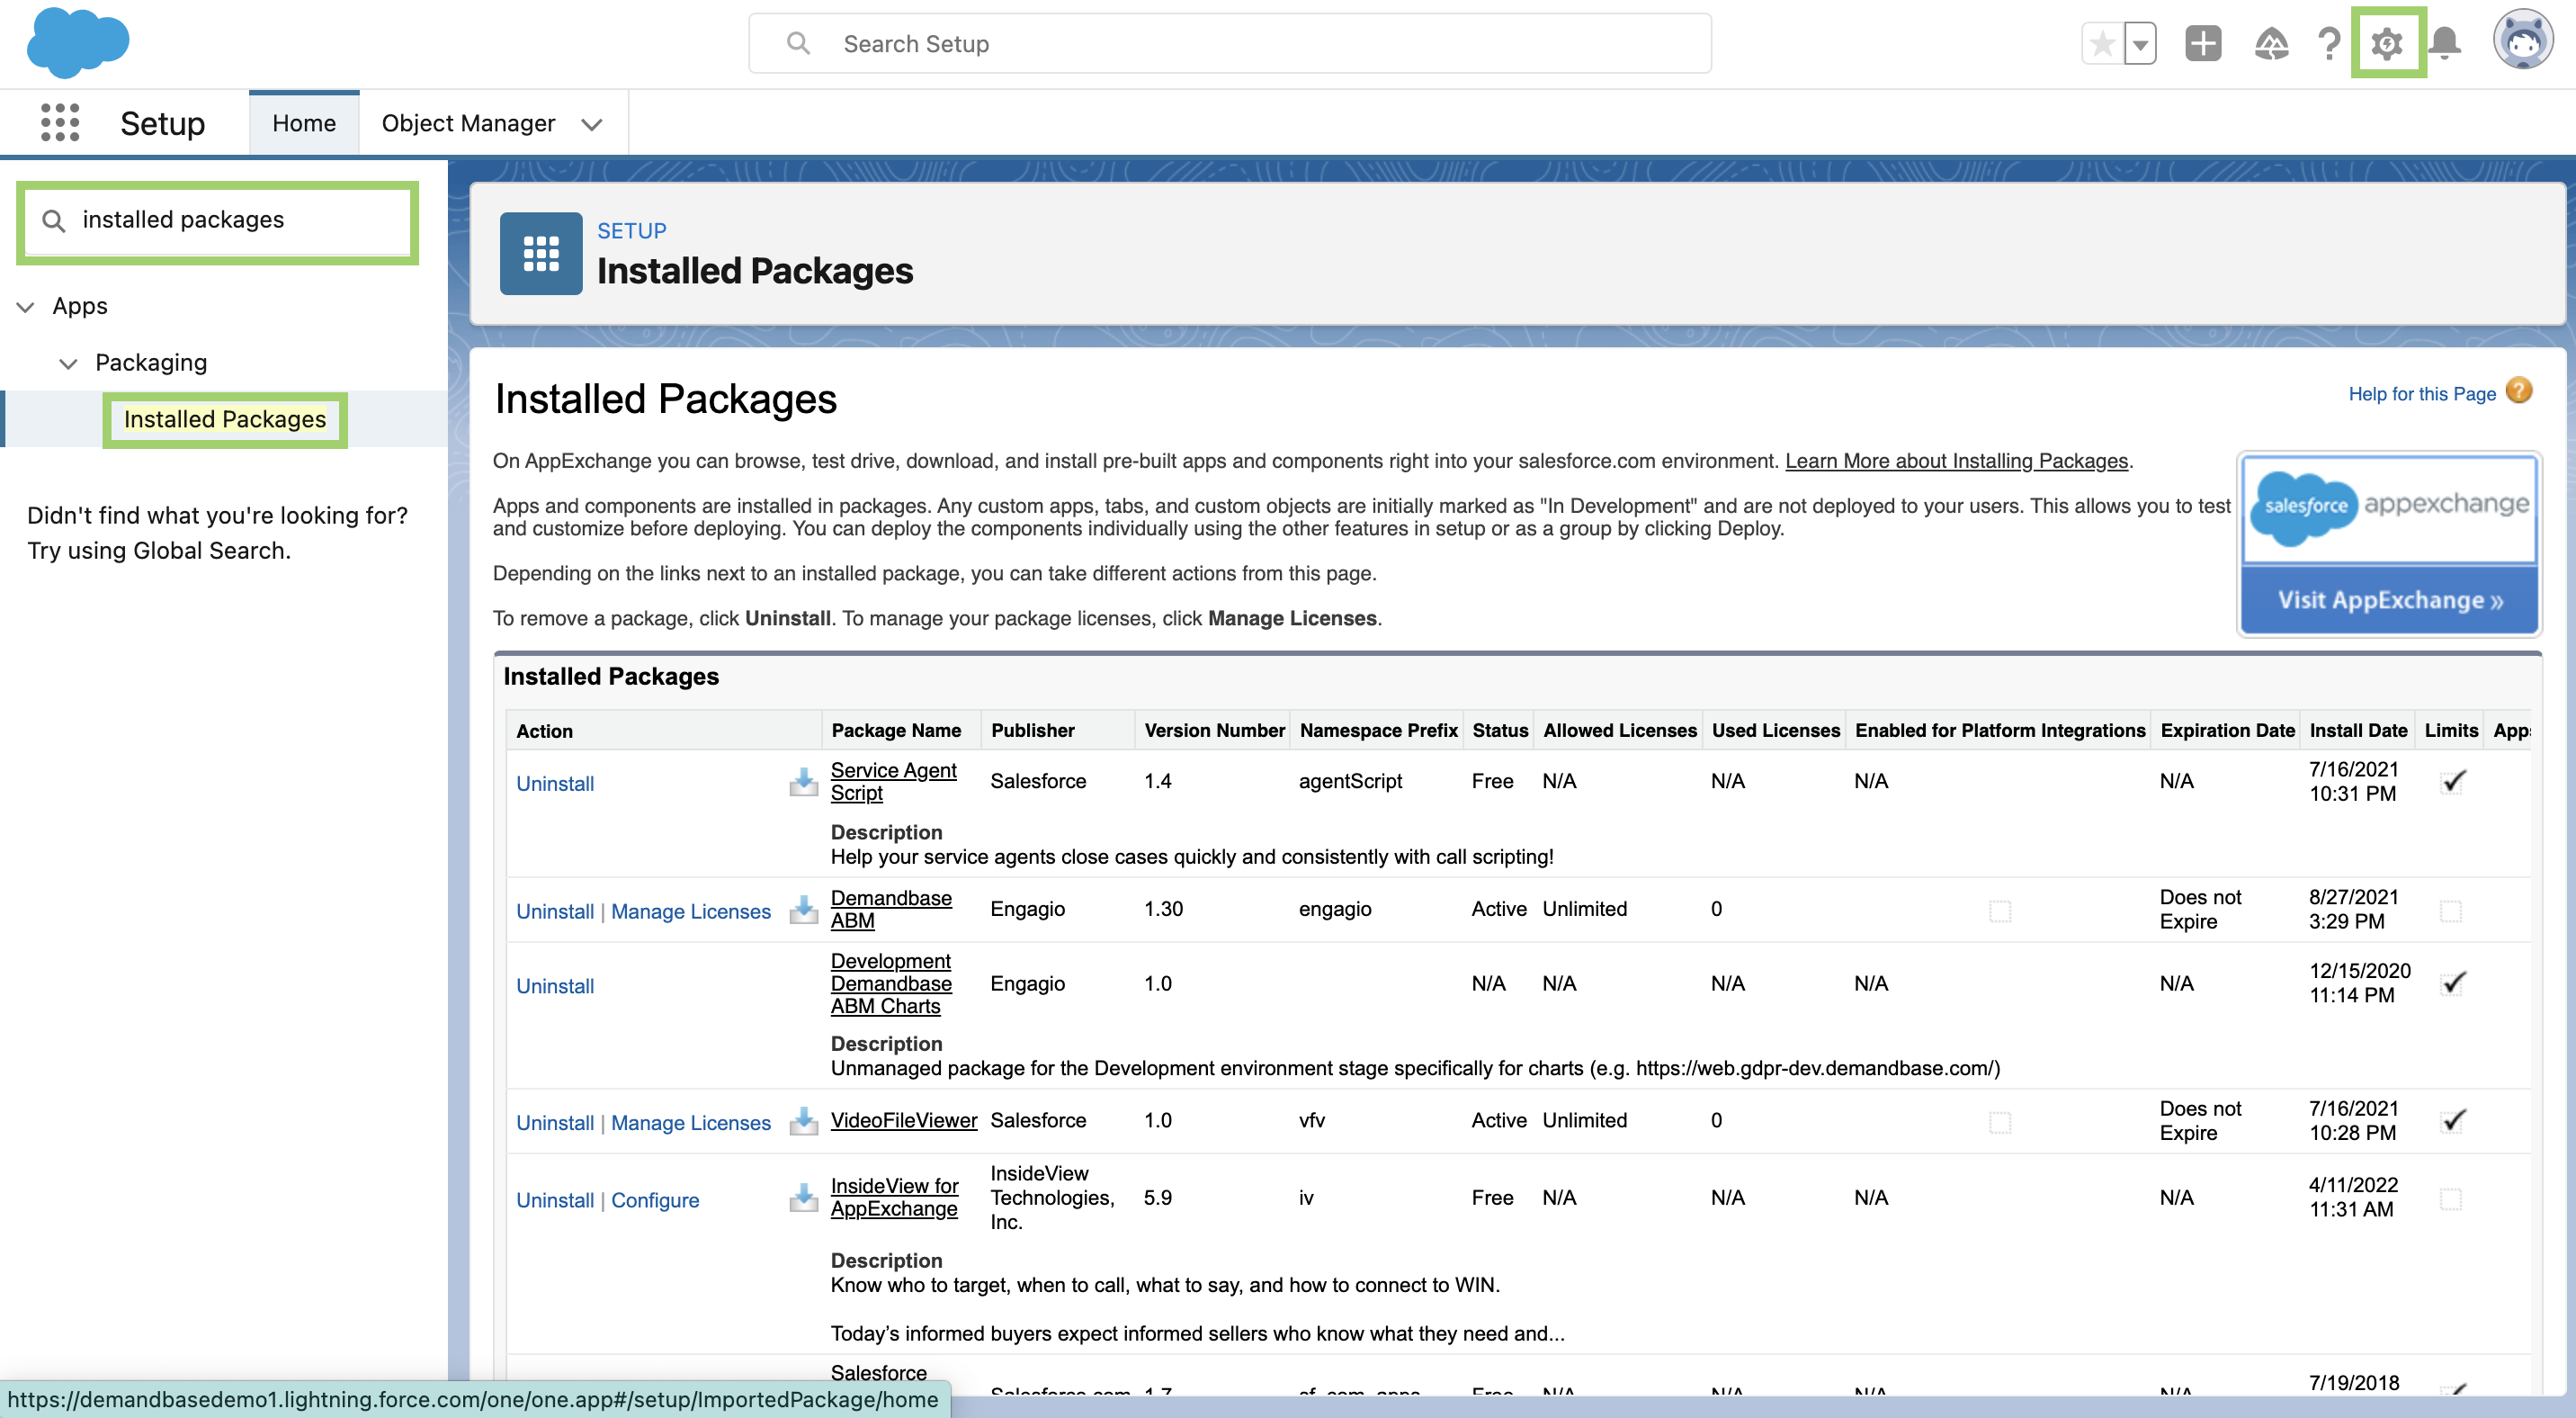Viewport: 2576px width, 1418px height.
Task: Open the favorites list dropdown arrow
Action: (2140, 44)
